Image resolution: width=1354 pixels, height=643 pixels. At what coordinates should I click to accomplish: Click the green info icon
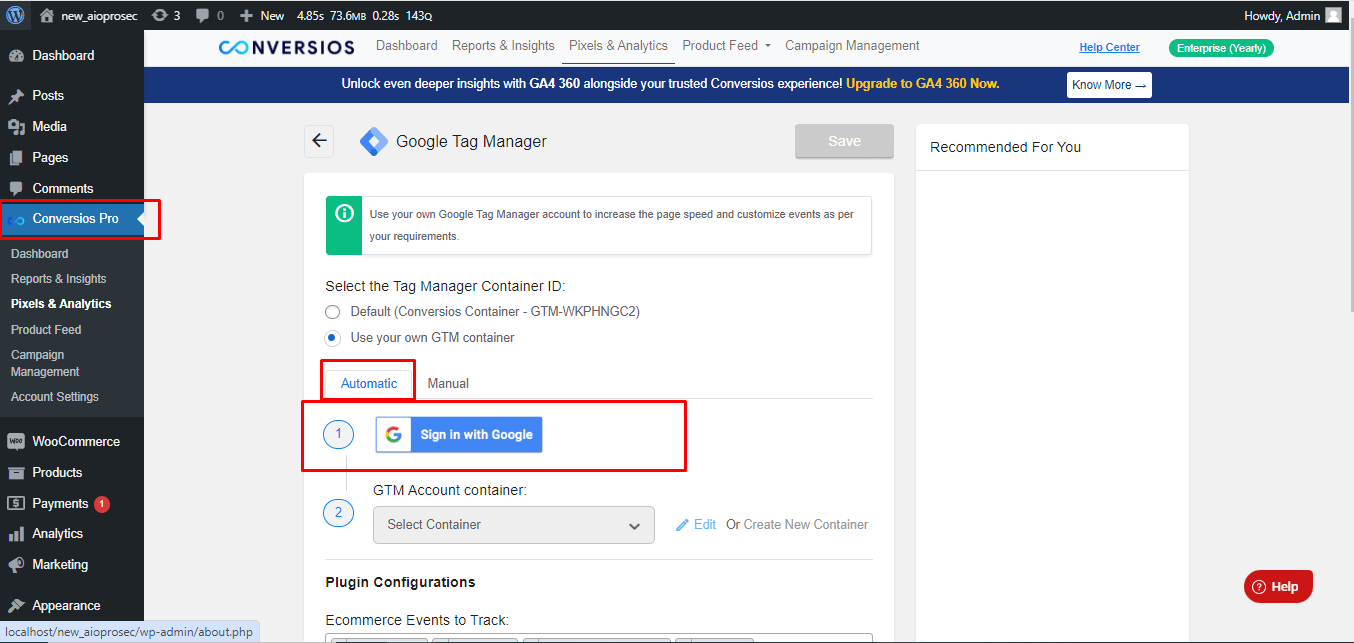point(344,213)
